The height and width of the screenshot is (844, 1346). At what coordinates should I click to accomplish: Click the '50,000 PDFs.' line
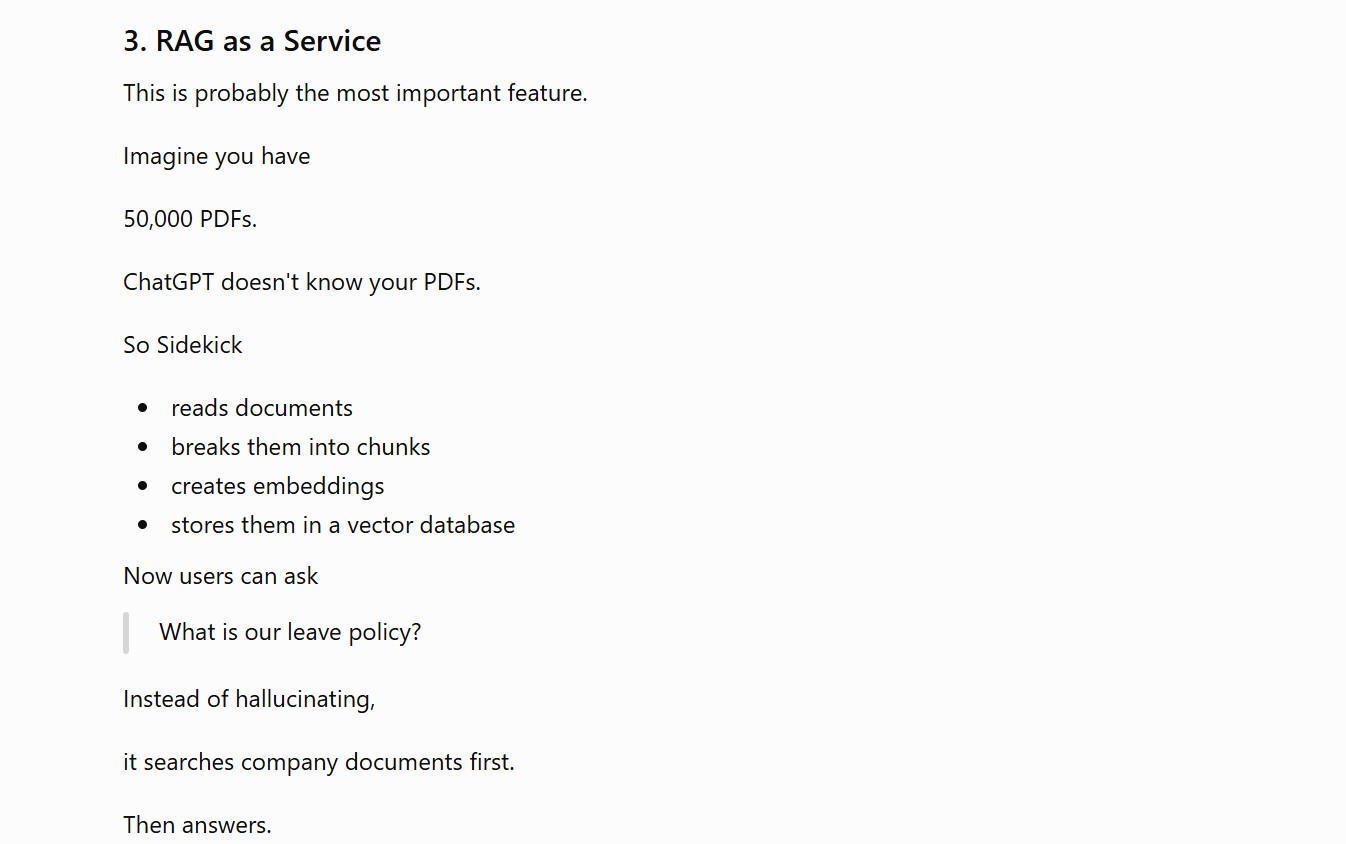(x=190, y=219)
